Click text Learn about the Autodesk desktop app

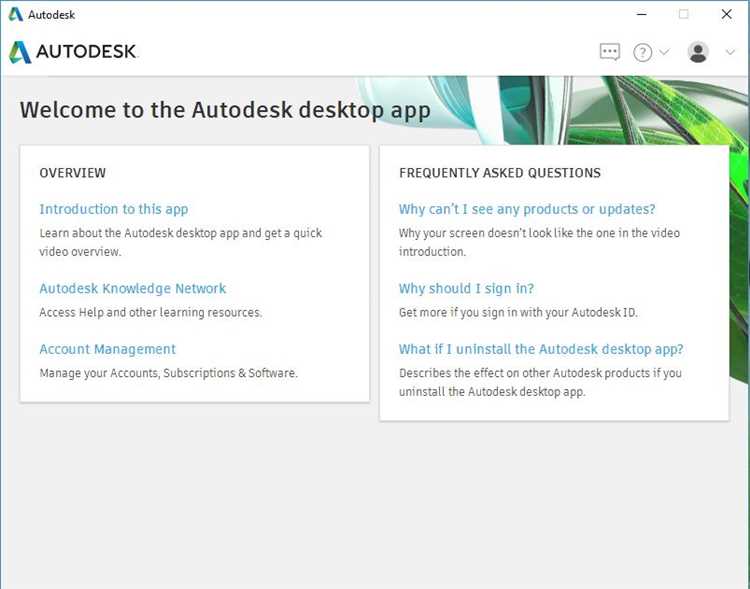pos(180,242)
